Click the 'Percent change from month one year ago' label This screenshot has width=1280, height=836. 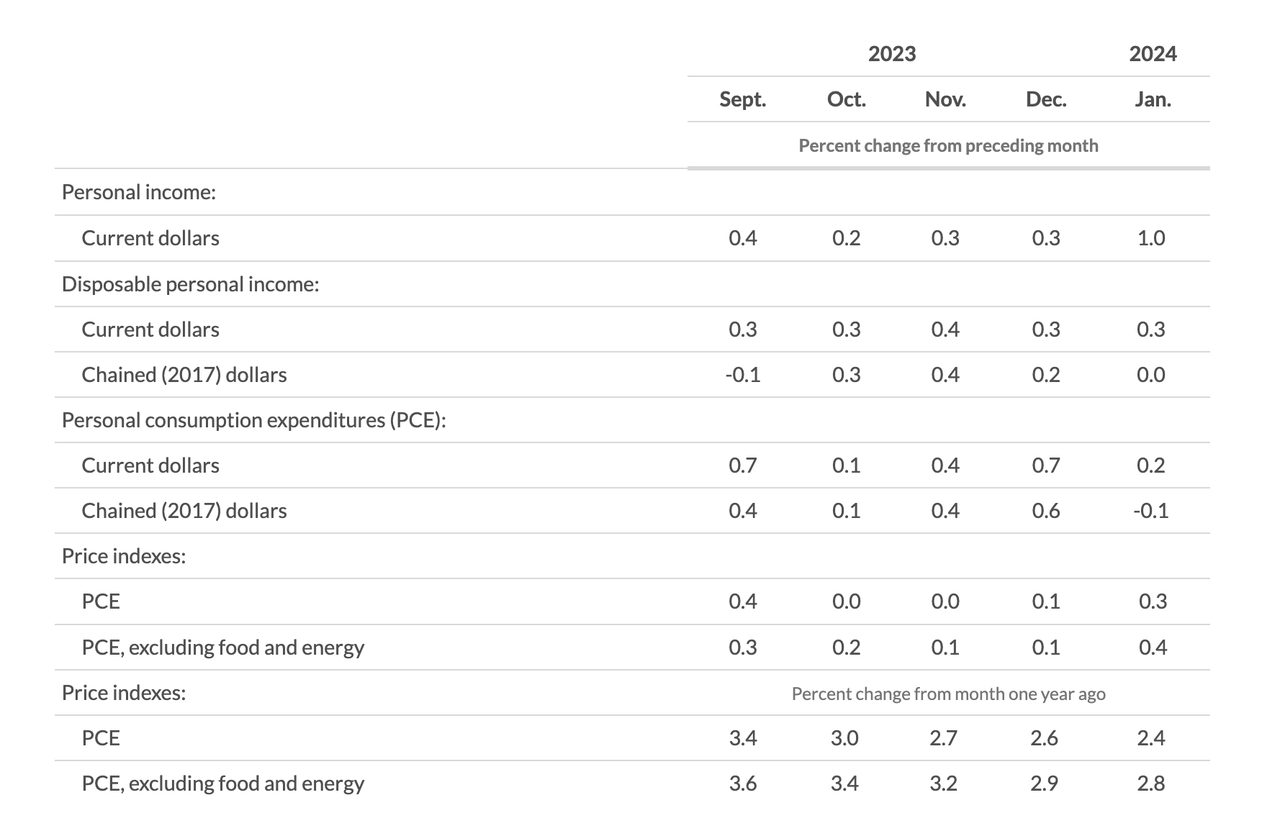coord(948,693)
